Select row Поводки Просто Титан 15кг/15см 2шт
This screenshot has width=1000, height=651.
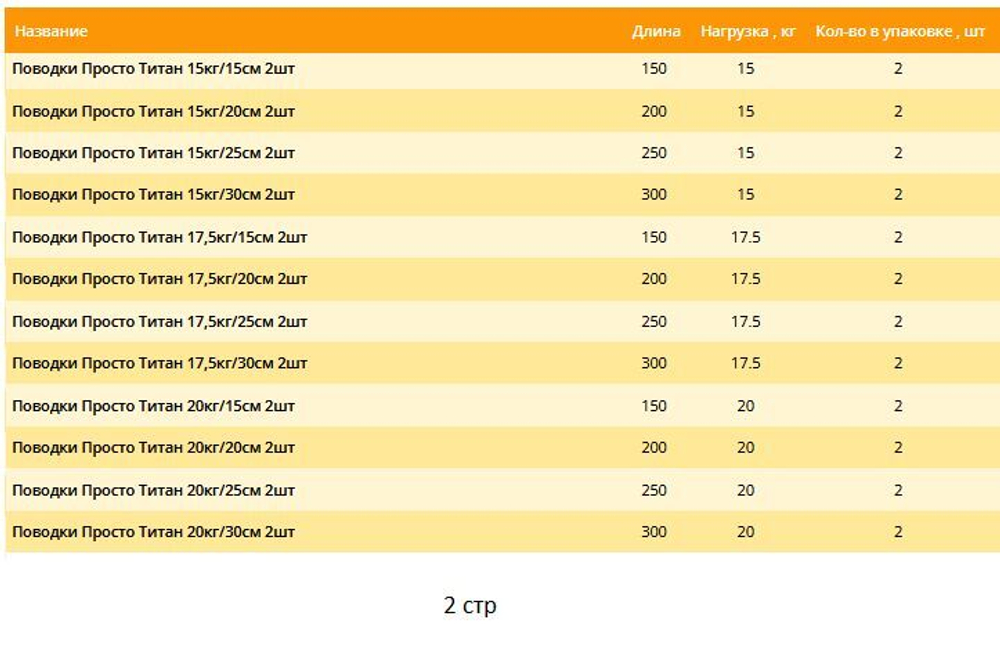point(502,69)
